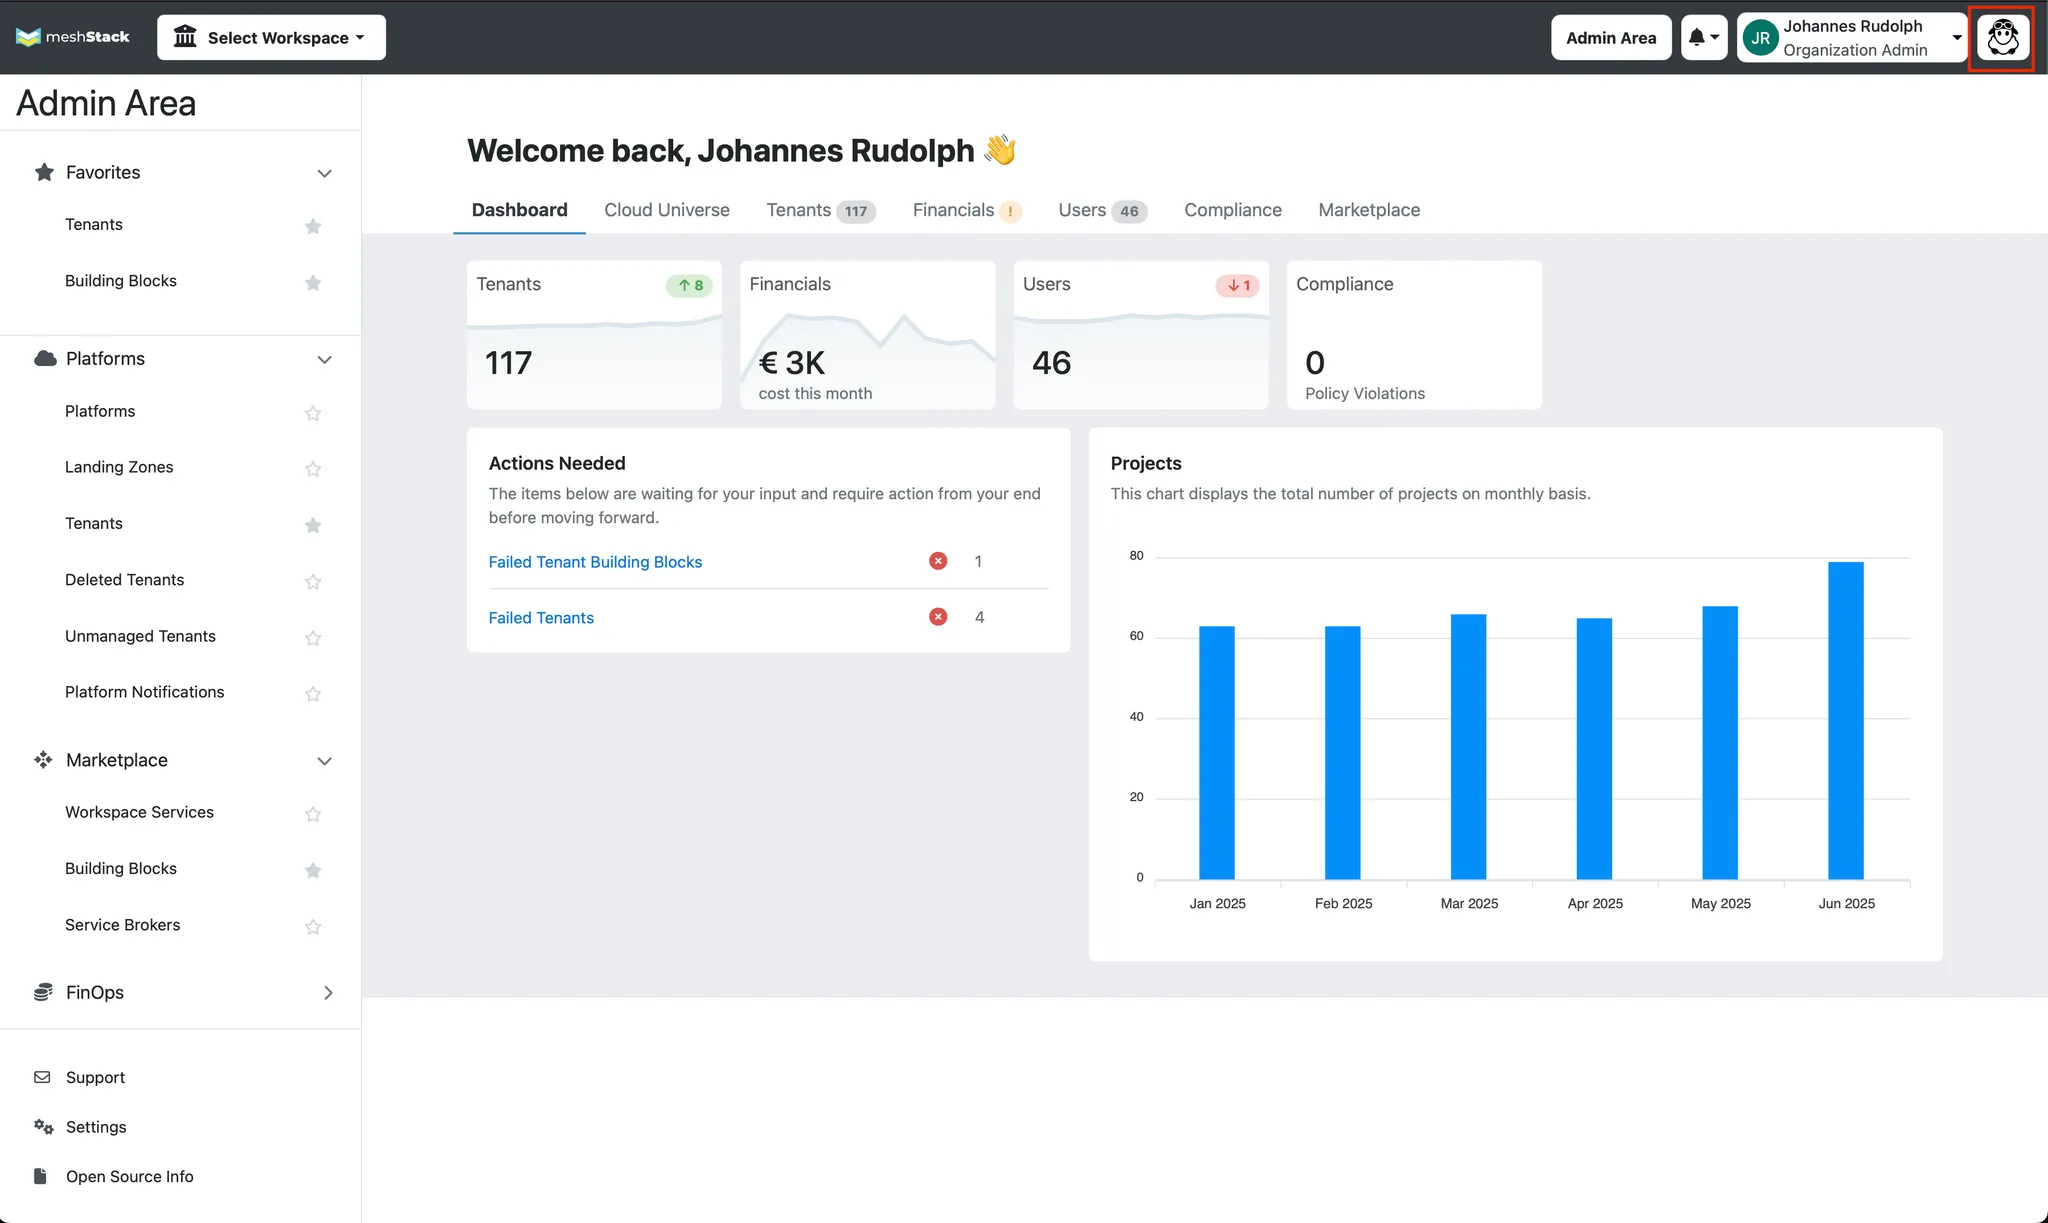Open the Select Workspace dropdown

coord(271,38)
